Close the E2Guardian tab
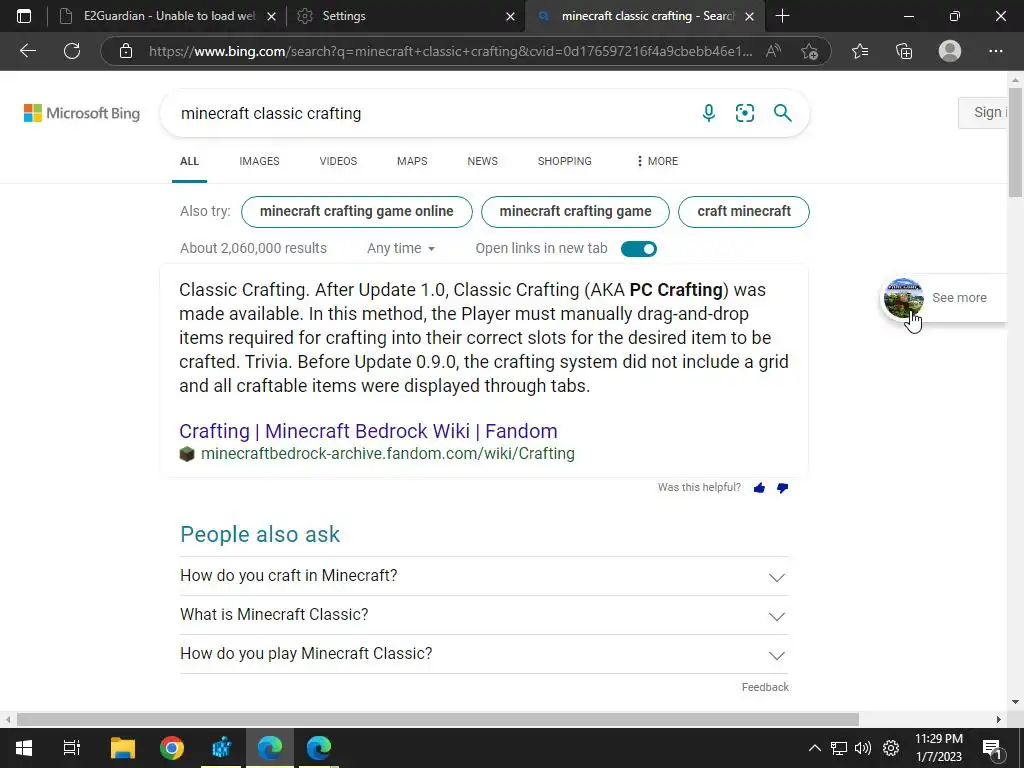The height and width of the screenshot is (768, 1024). pos(272,16)
